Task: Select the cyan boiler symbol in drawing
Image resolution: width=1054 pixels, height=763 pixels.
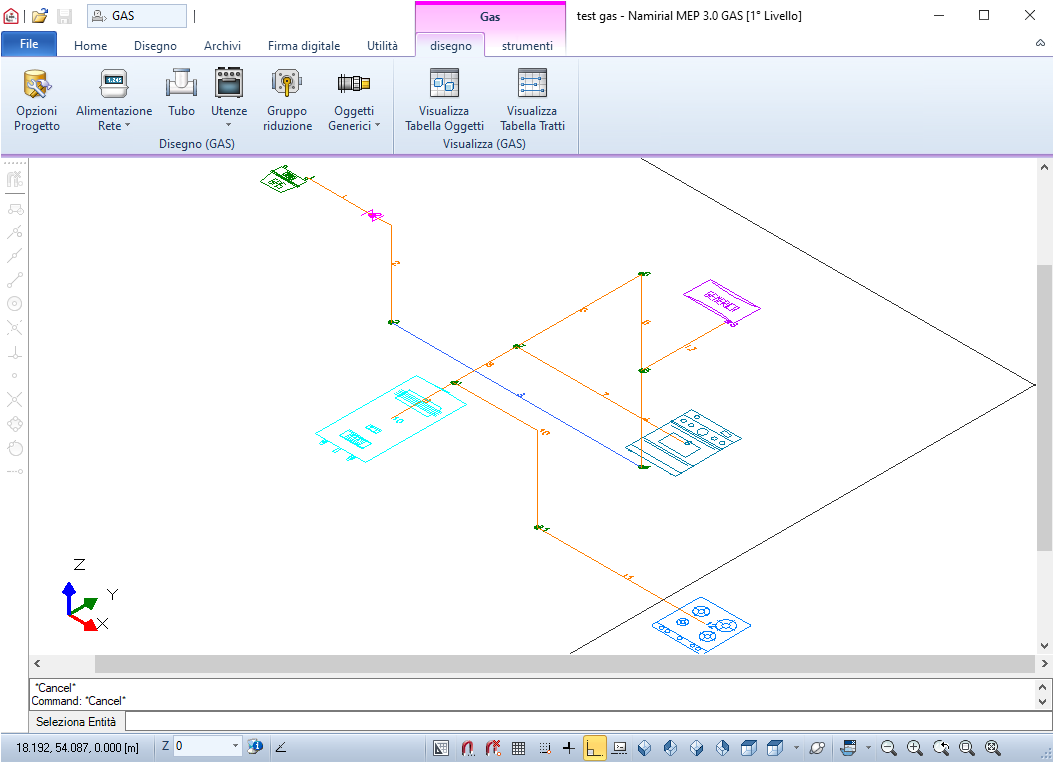Action: 391,419
